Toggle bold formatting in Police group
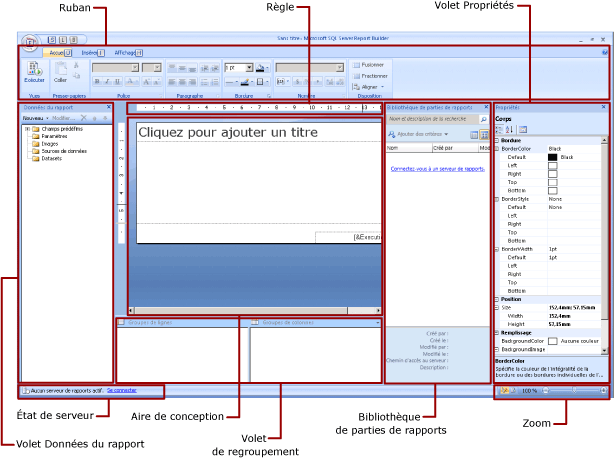This screenshot has height=458, width=614. coord(97,81)
